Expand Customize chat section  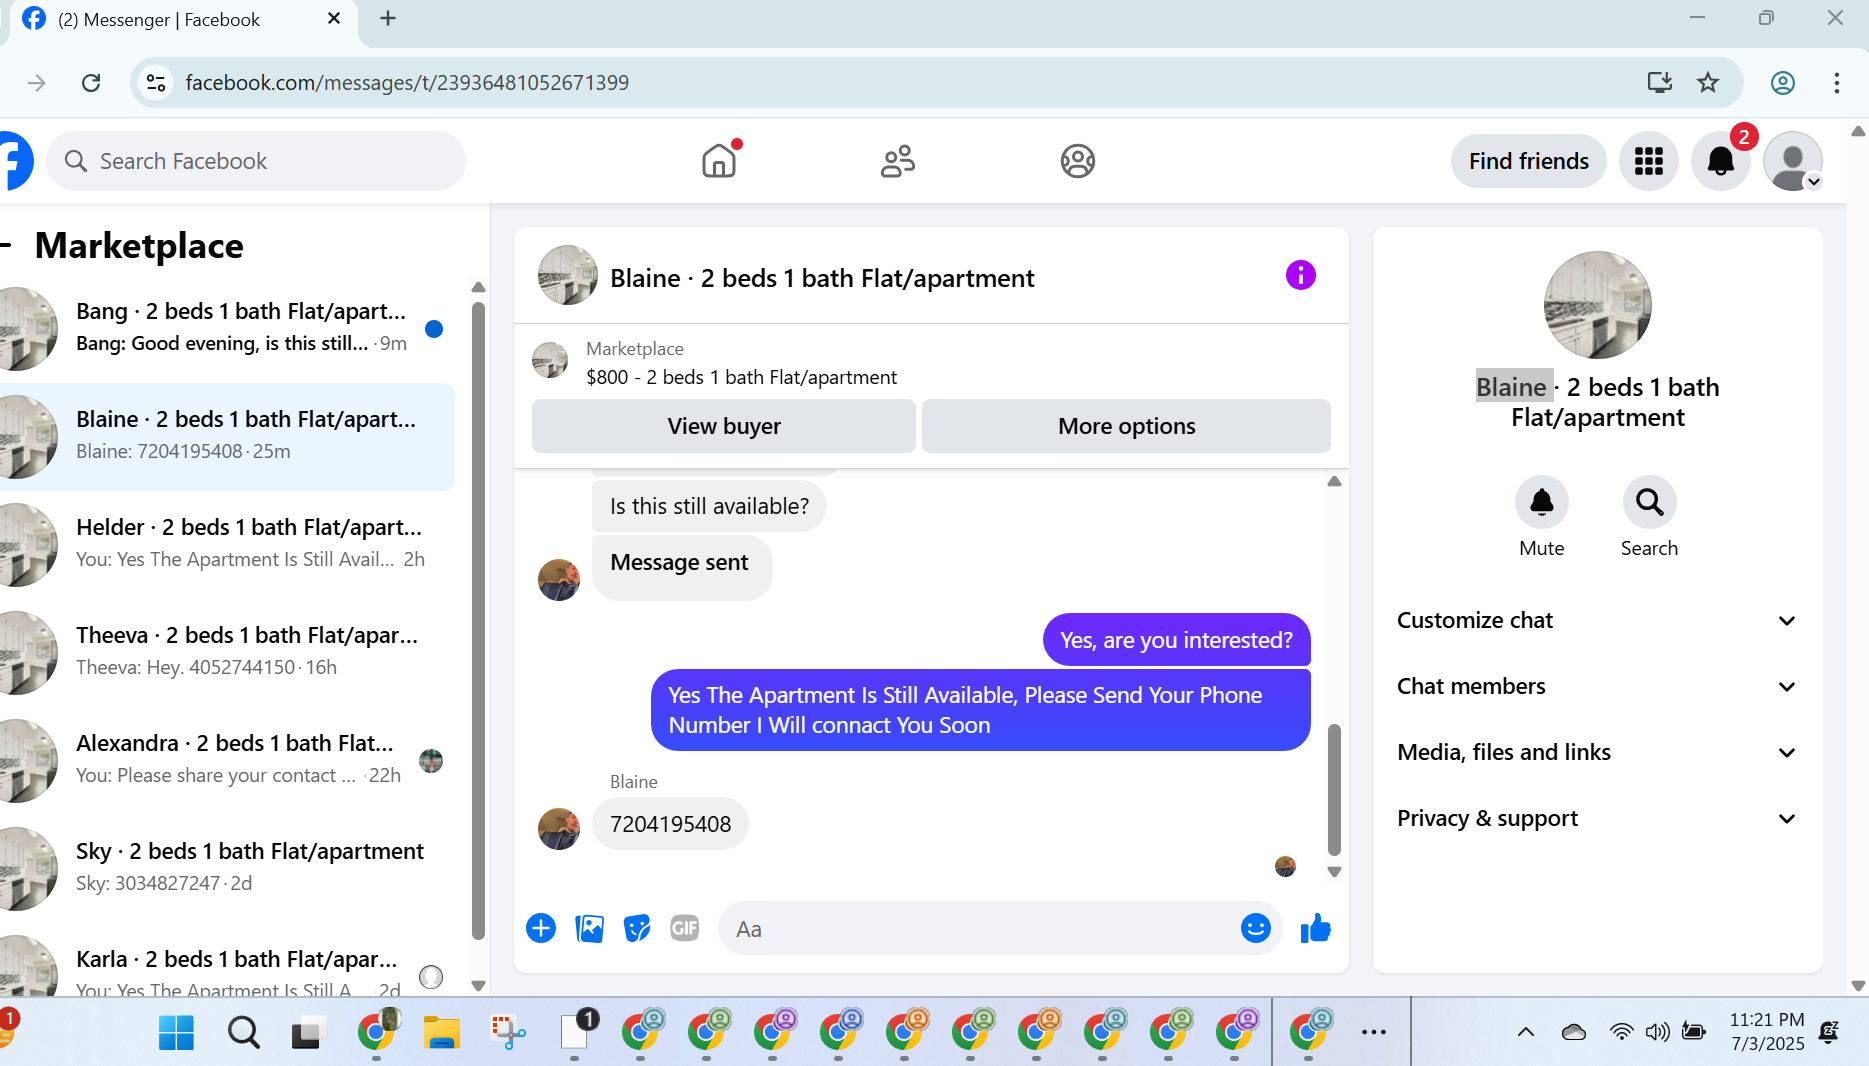tap(1597, 620)
